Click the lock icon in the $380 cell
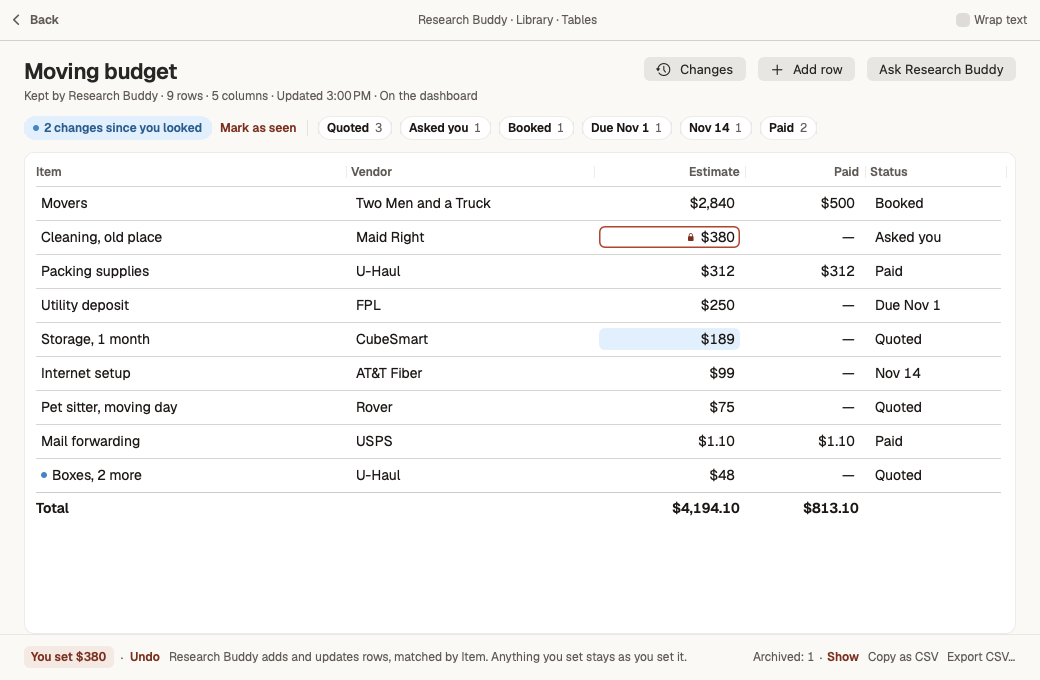The height and width of the screenshot is (680, 1040). tap(690, 238)
